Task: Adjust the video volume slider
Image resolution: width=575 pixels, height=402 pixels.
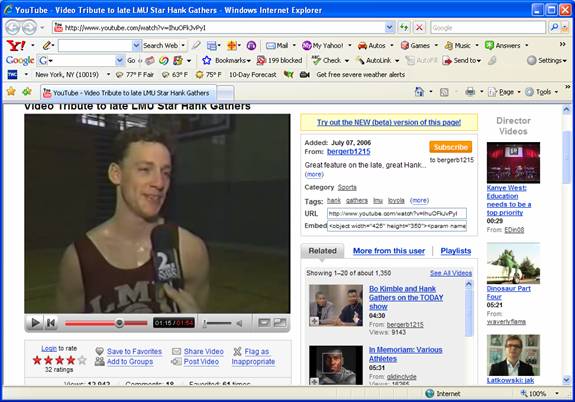Action: pos(217,323)
